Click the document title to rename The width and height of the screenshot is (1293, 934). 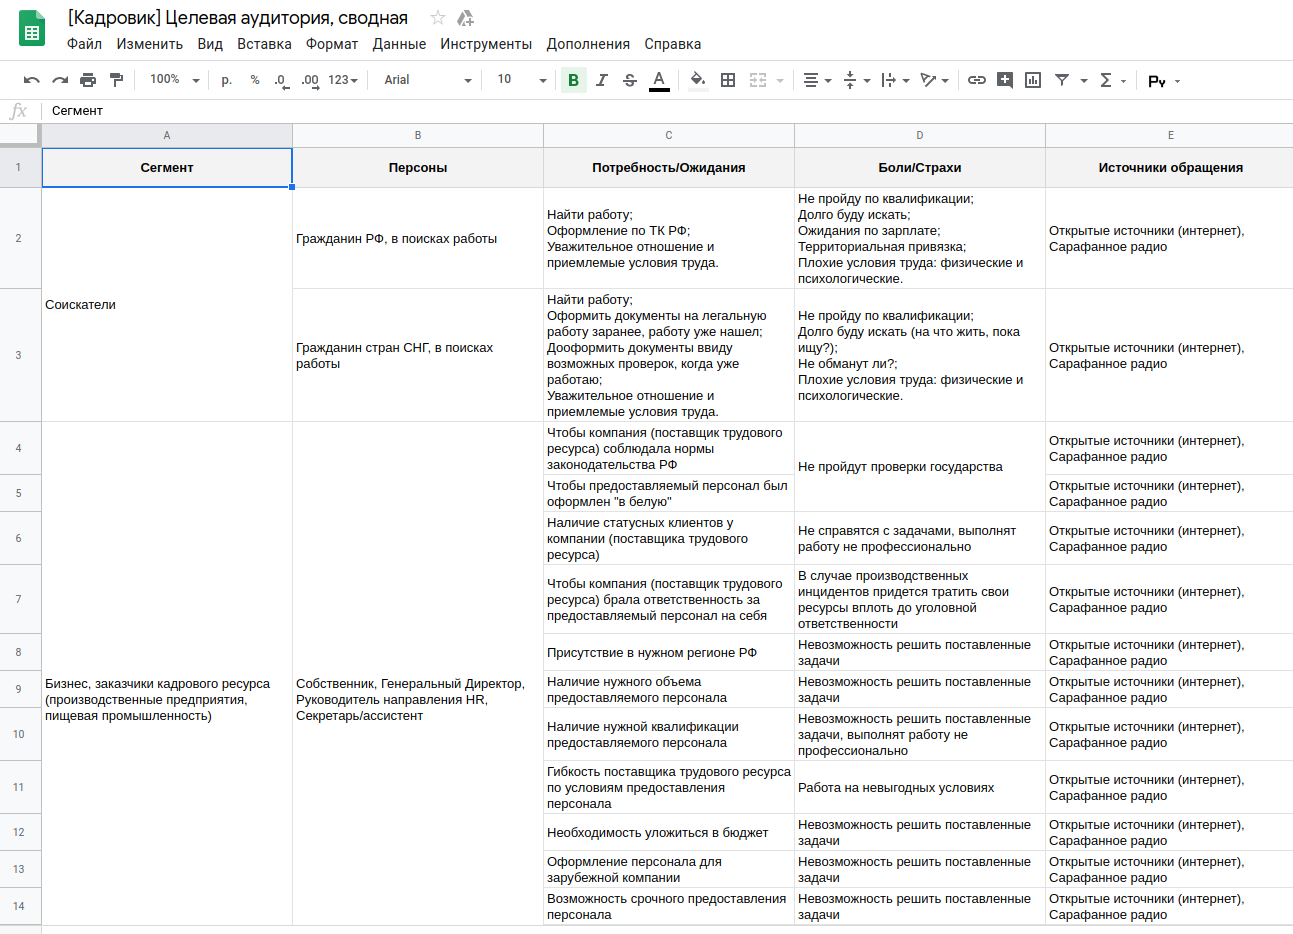tap(238, 18)
